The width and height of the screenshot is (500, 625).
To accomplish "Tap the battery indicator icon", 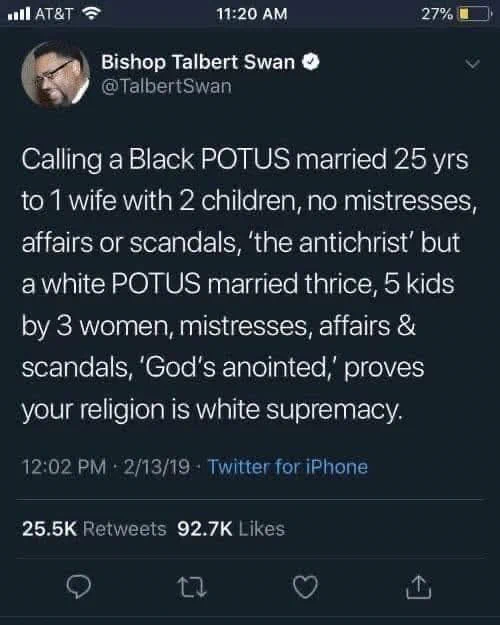I will click(475, 14).
